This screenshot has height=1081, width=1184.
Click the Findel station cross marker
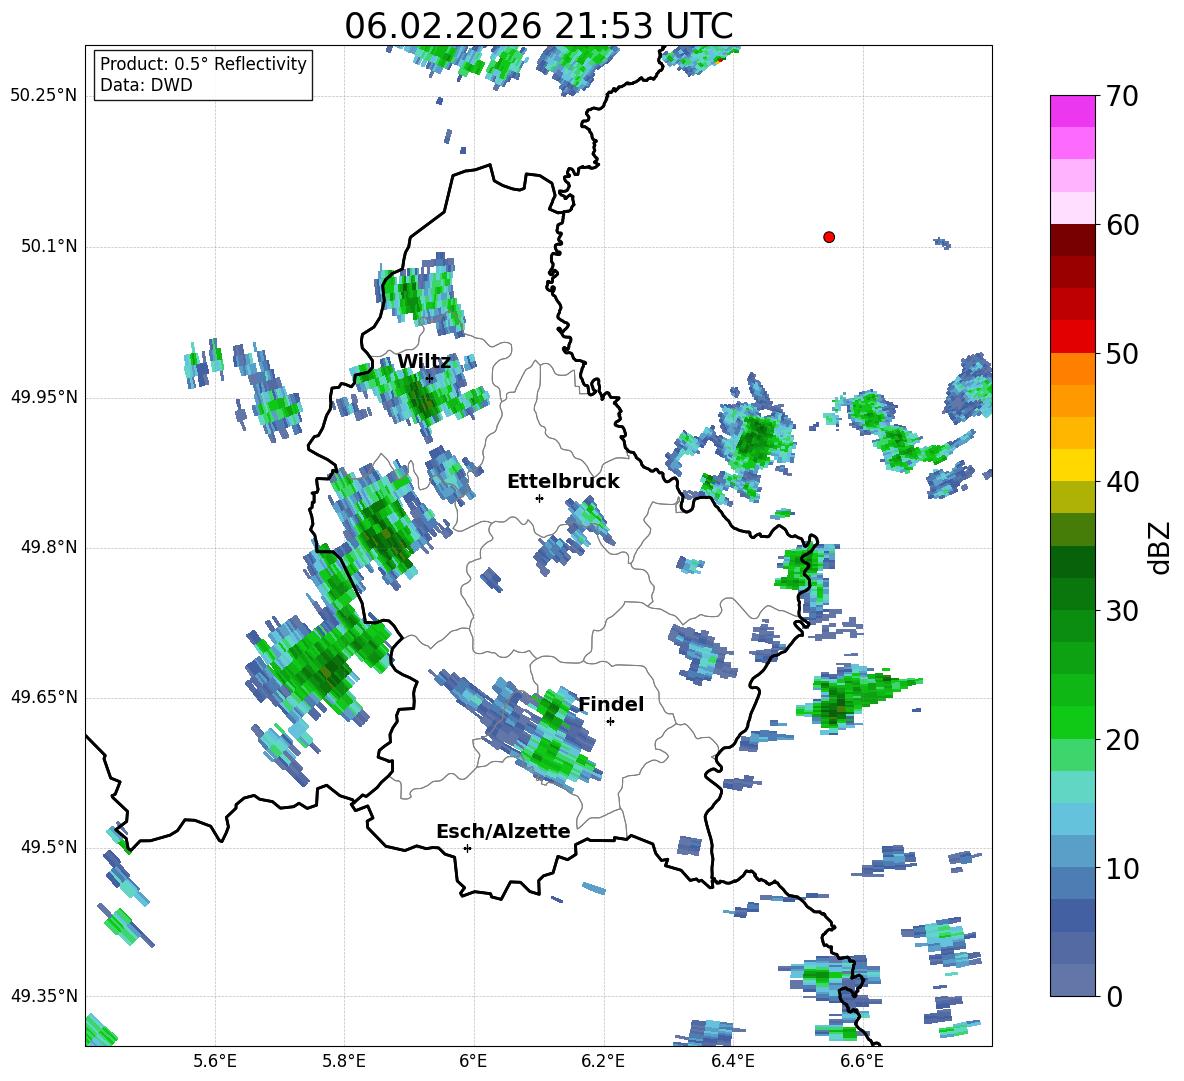point(610,721)
